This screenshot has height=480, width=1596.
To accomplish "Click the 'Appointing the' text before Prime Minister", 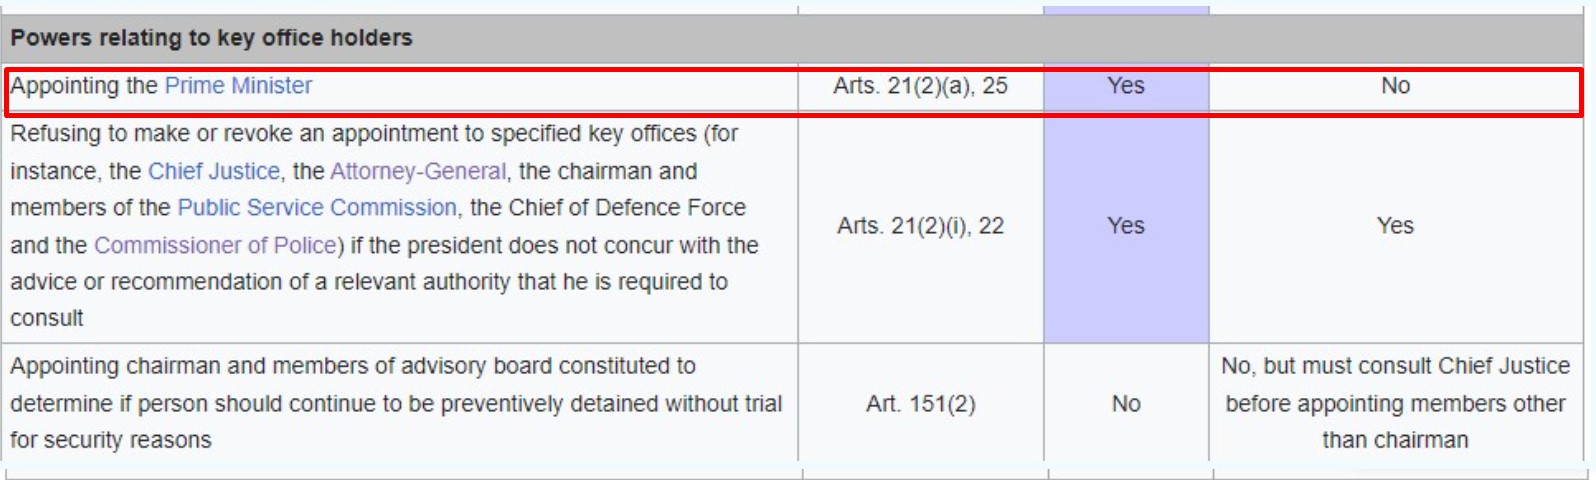I will 84,86.
